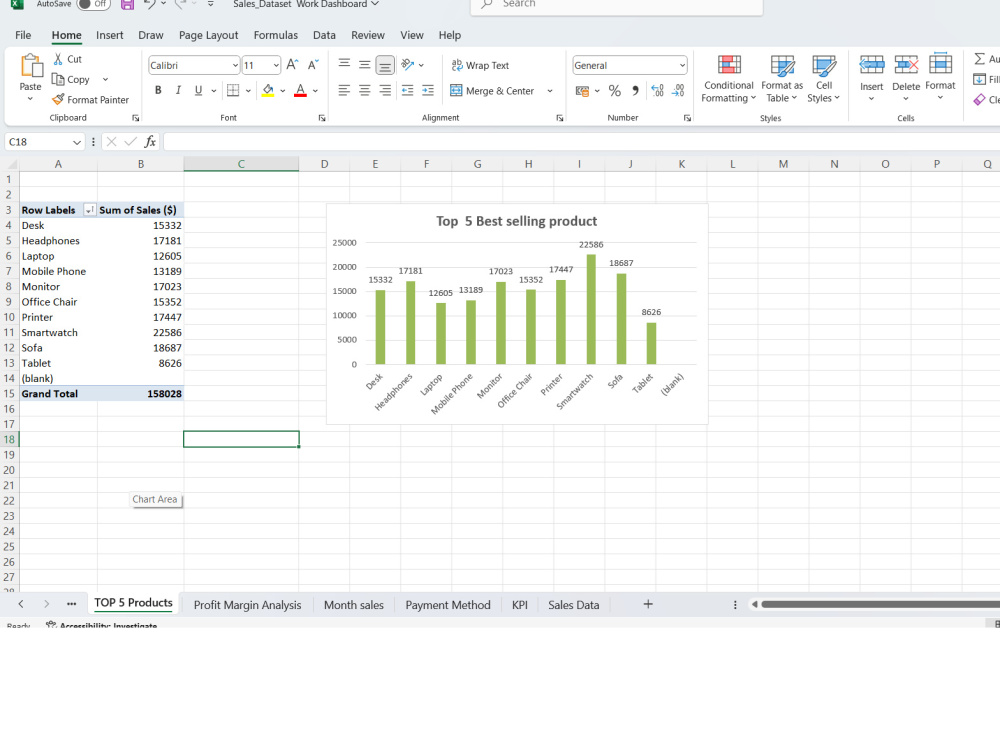This screenshot has height=750, width=1000.
Task: Open the Sales Data sheet tab
Action: pyautogui.click(x=574, y=605)
